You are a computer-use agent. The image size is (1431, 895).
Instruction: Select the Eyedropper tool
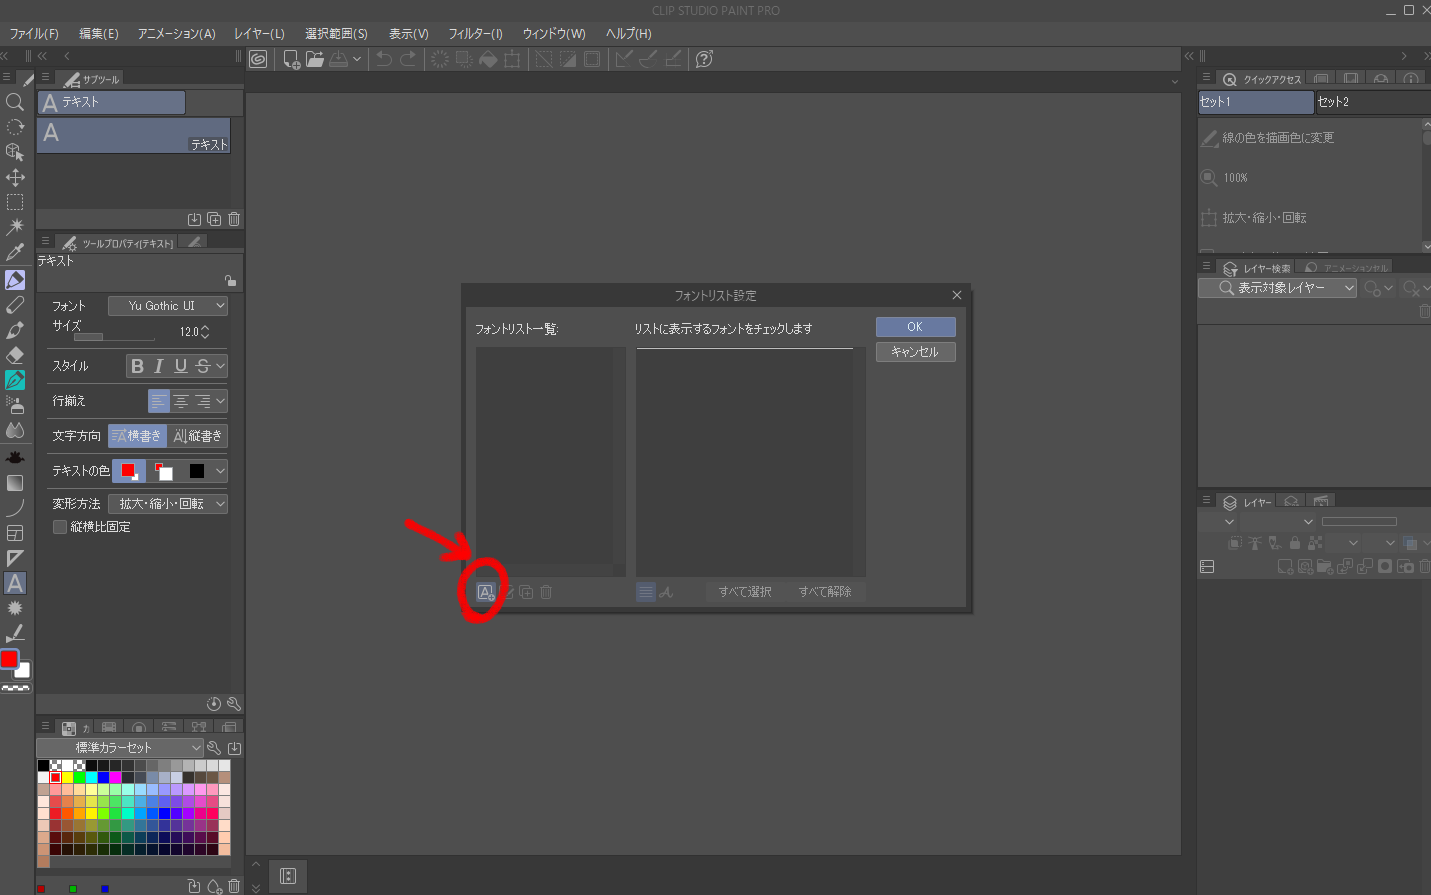tap(15, 253)
